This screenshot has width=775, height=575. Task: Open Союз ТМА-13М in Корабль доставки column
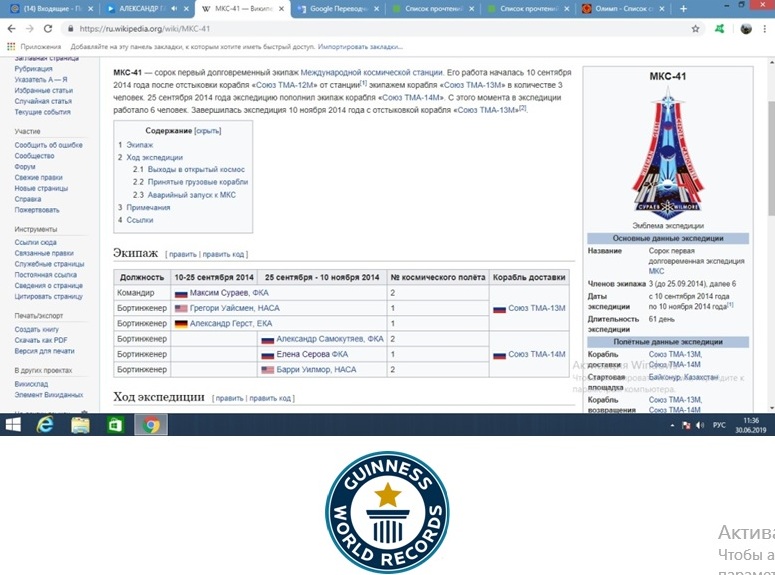[537, 308]
